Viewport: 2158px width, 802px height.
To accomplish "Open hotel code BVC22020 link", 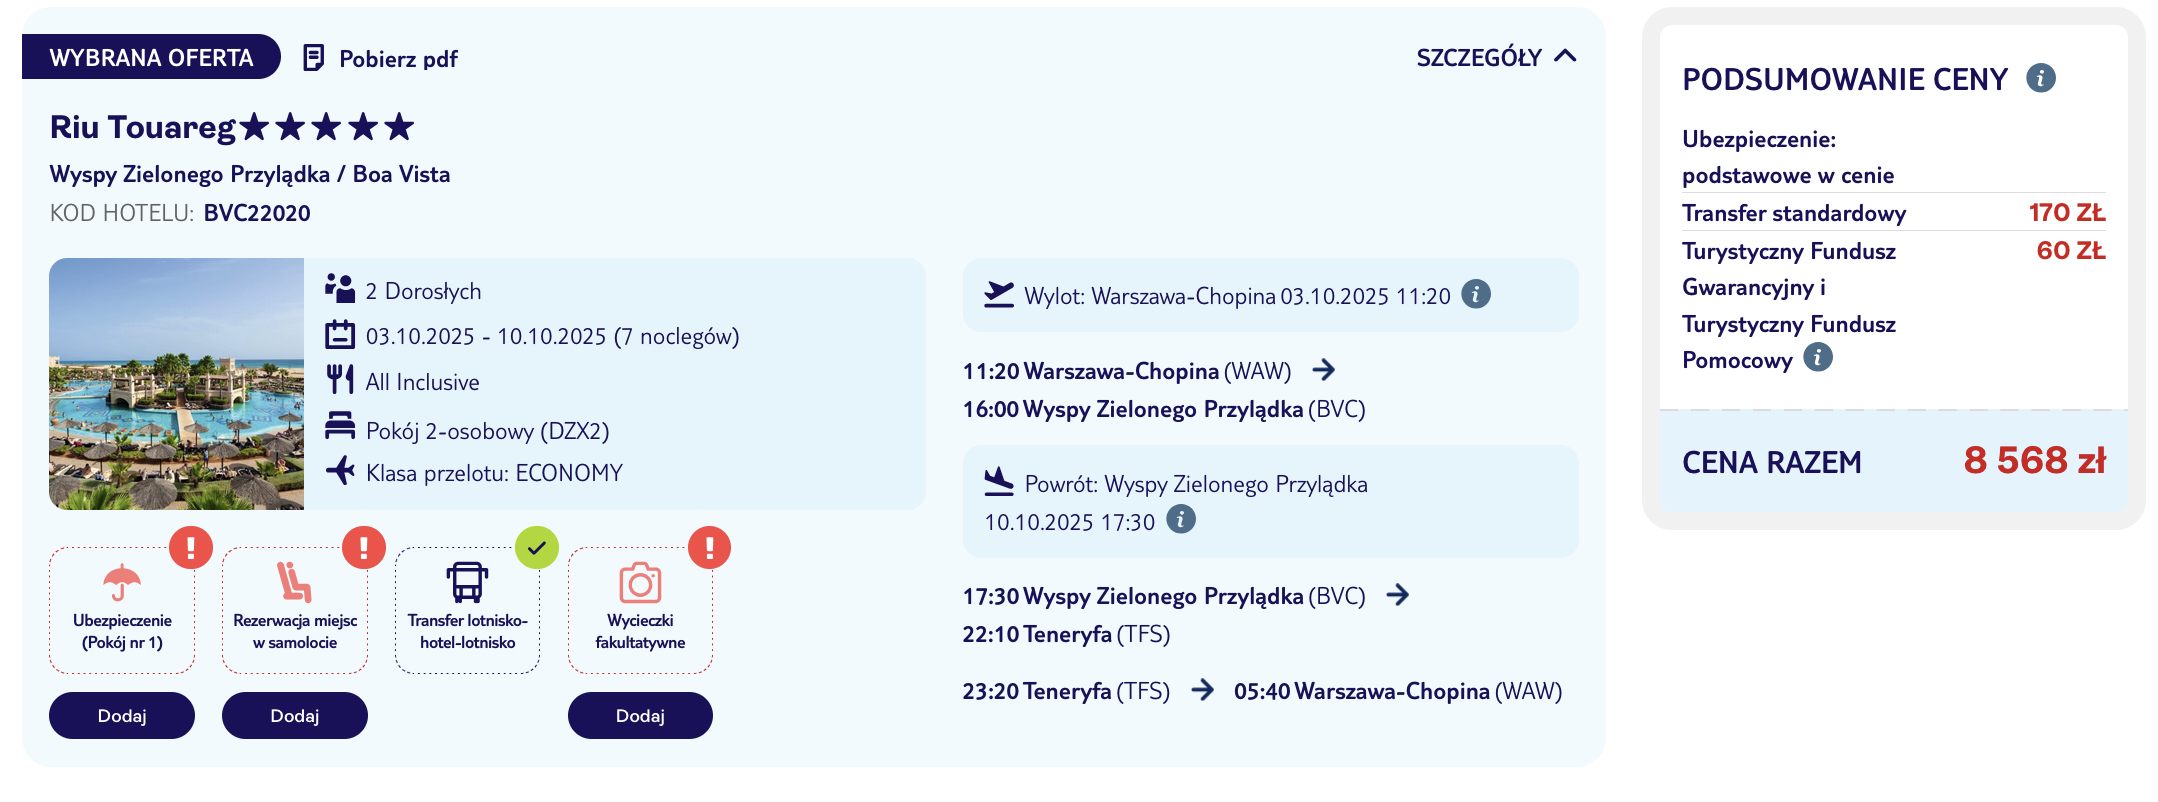I will point(255,212).
